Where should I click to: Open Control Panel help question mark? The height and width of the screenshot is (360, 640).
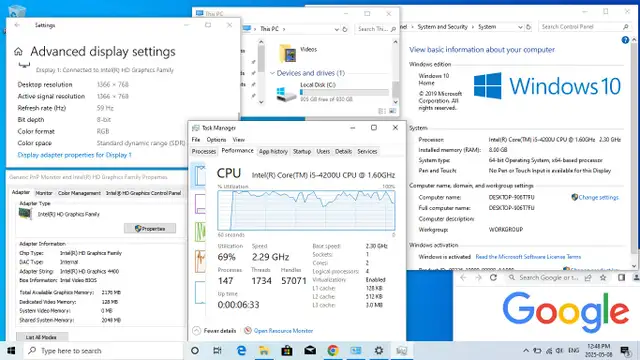click(625, 40)
